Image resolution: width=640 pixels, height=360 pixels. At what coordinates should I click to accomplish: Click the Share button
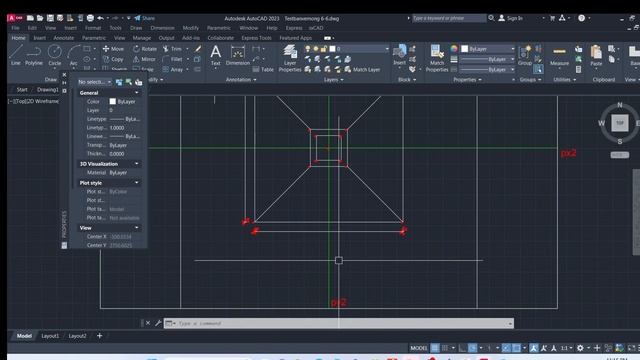[144, 18]
